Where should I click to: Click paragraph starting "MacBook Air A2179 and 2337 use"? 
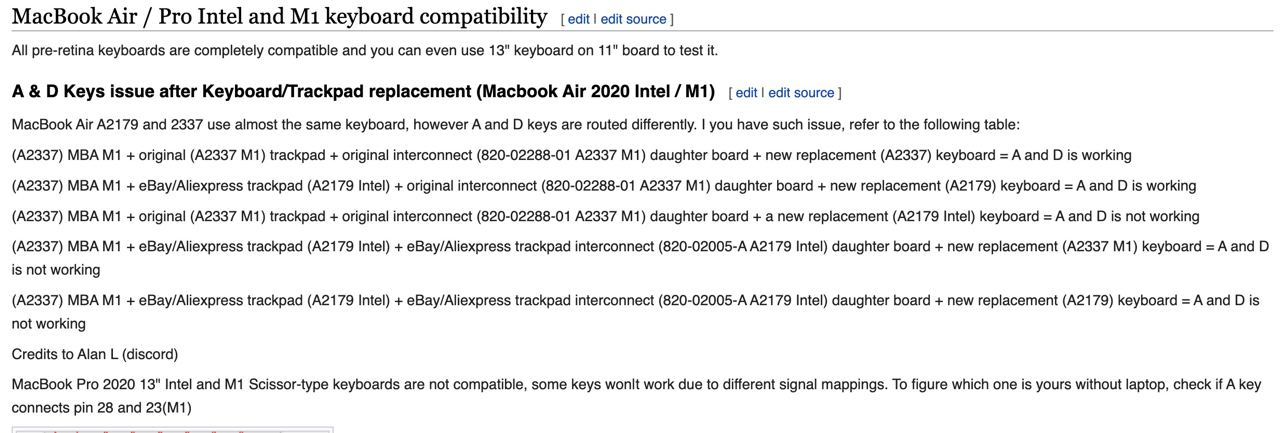point(516,125)
